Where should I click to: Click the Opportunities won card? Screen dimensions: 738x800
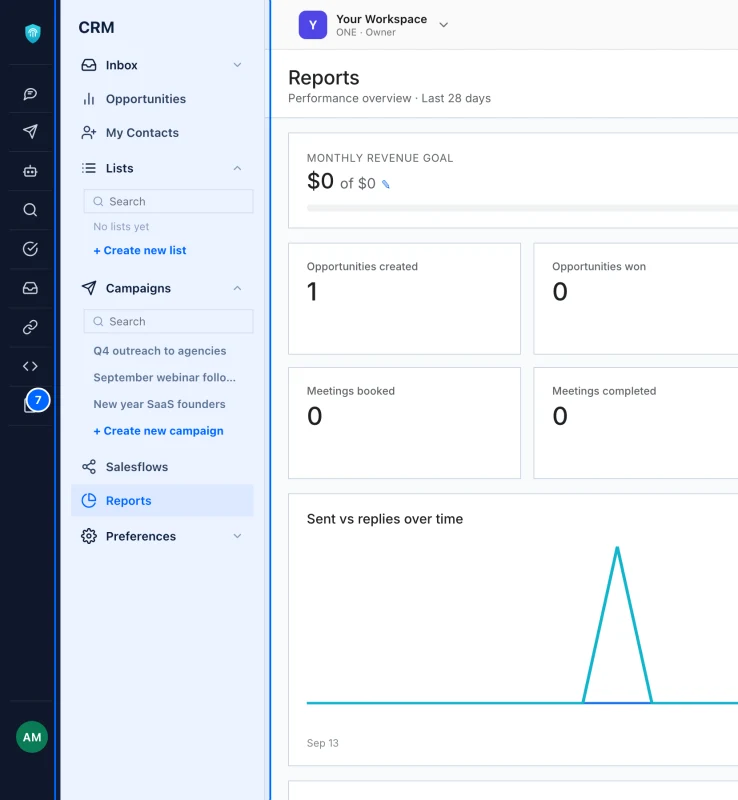635,298
